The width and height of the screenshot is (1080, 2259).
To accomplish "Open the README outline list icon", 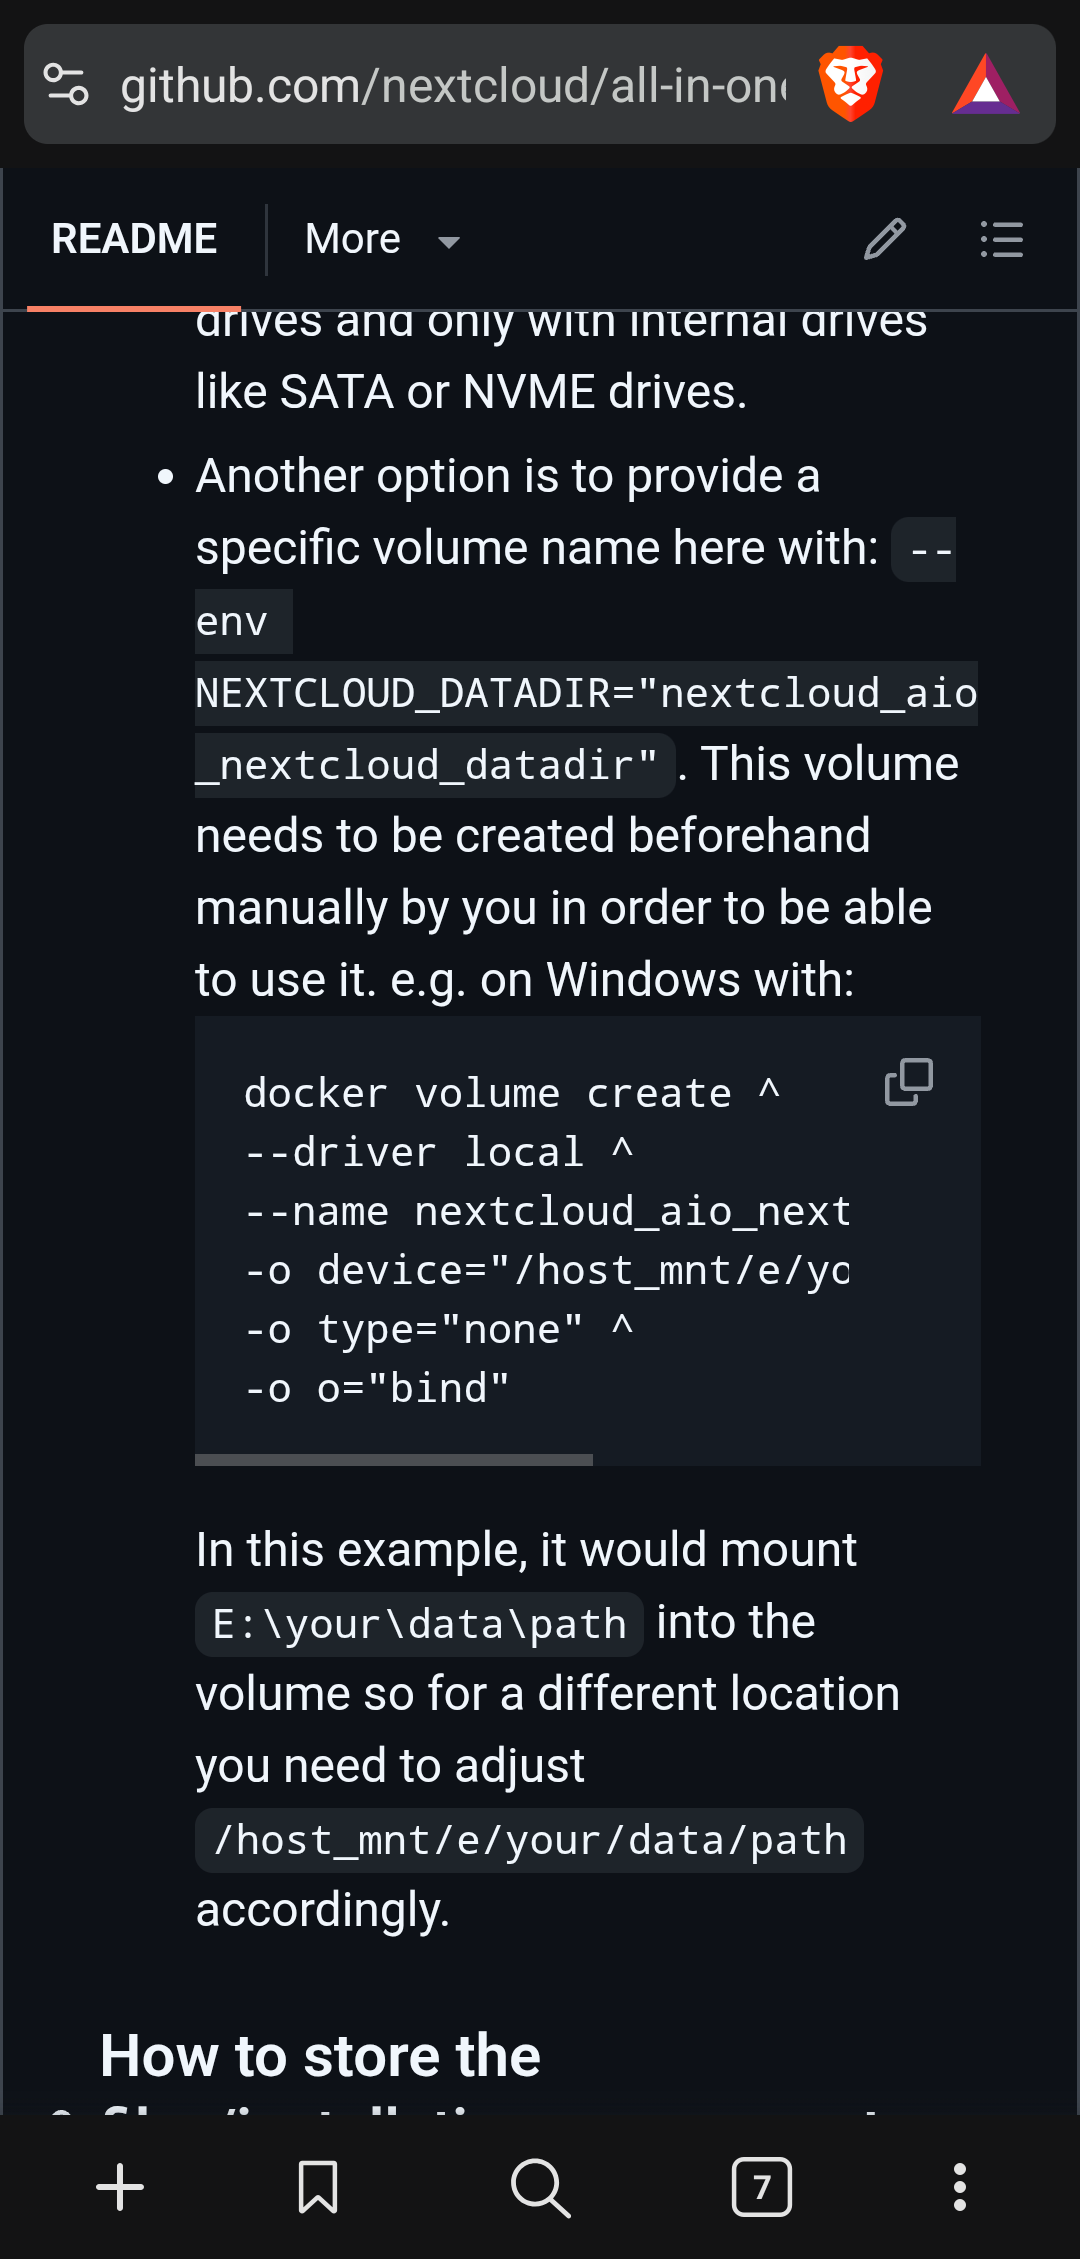I will click(x=1001, y=240).
